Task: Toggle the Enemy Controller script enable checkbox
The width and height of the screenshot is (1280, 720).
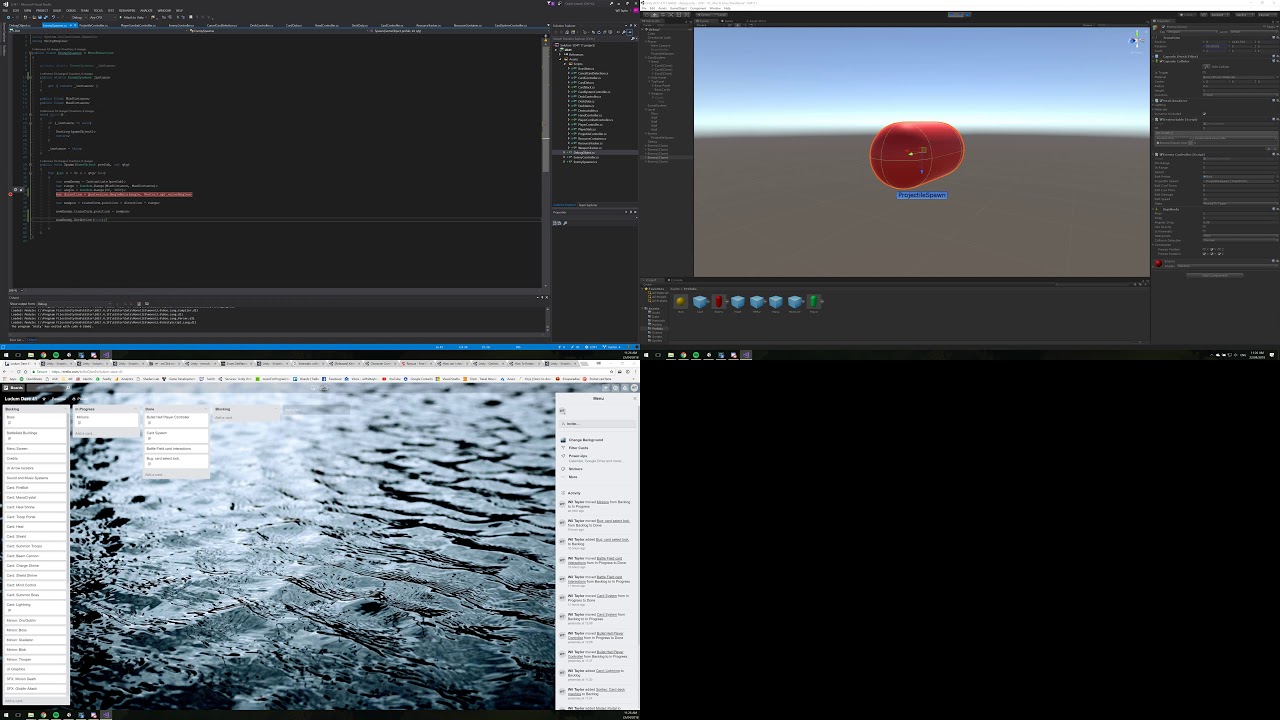Action: pos(1161,155)
